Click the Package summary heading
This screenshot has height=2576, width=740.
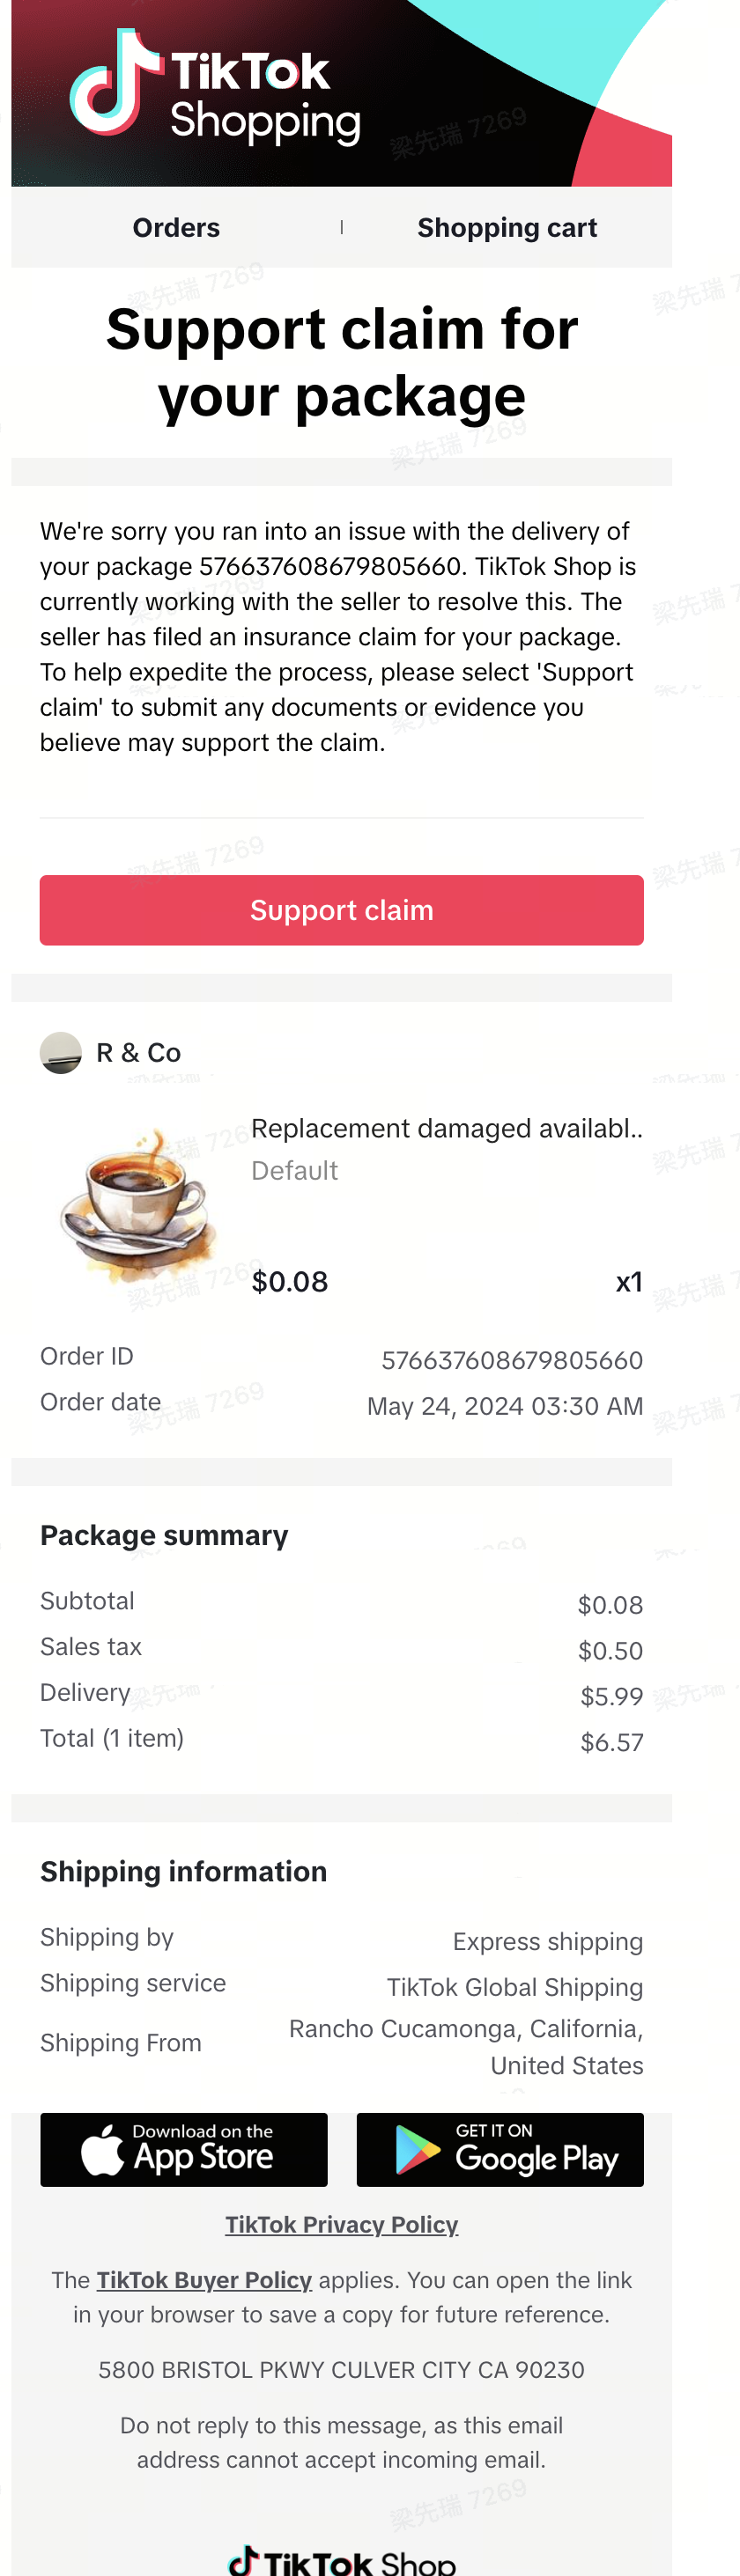tap(164, 1535)
